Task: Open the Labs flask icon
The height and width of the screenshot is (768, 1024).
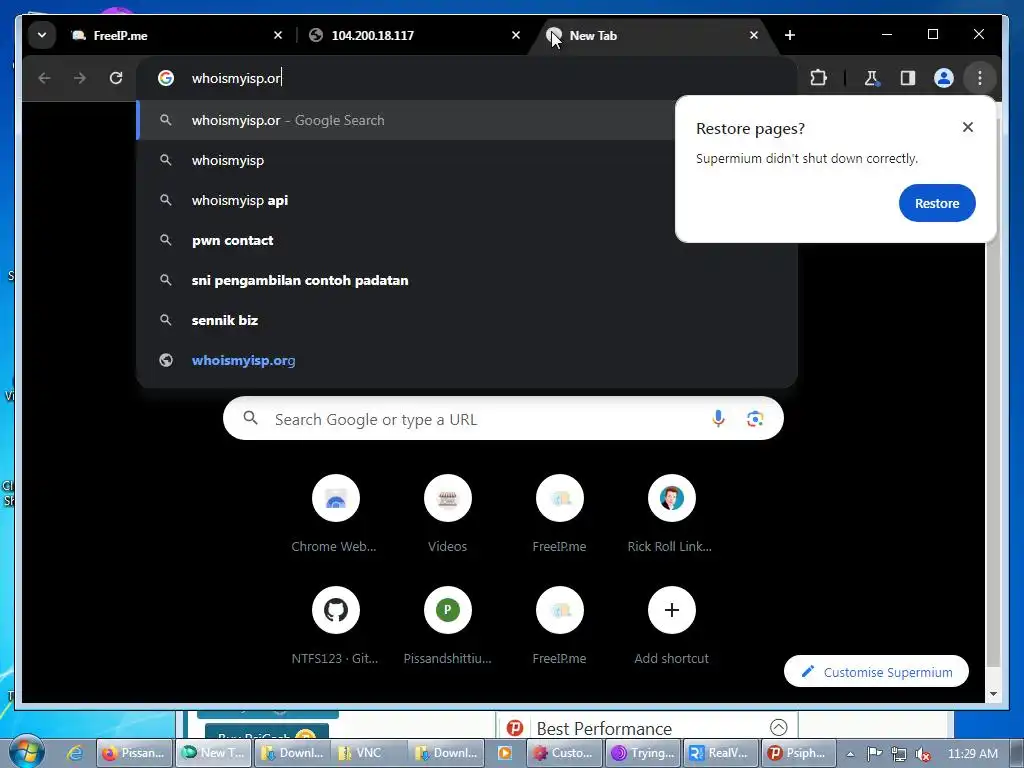Action: [x=871, y=78]
